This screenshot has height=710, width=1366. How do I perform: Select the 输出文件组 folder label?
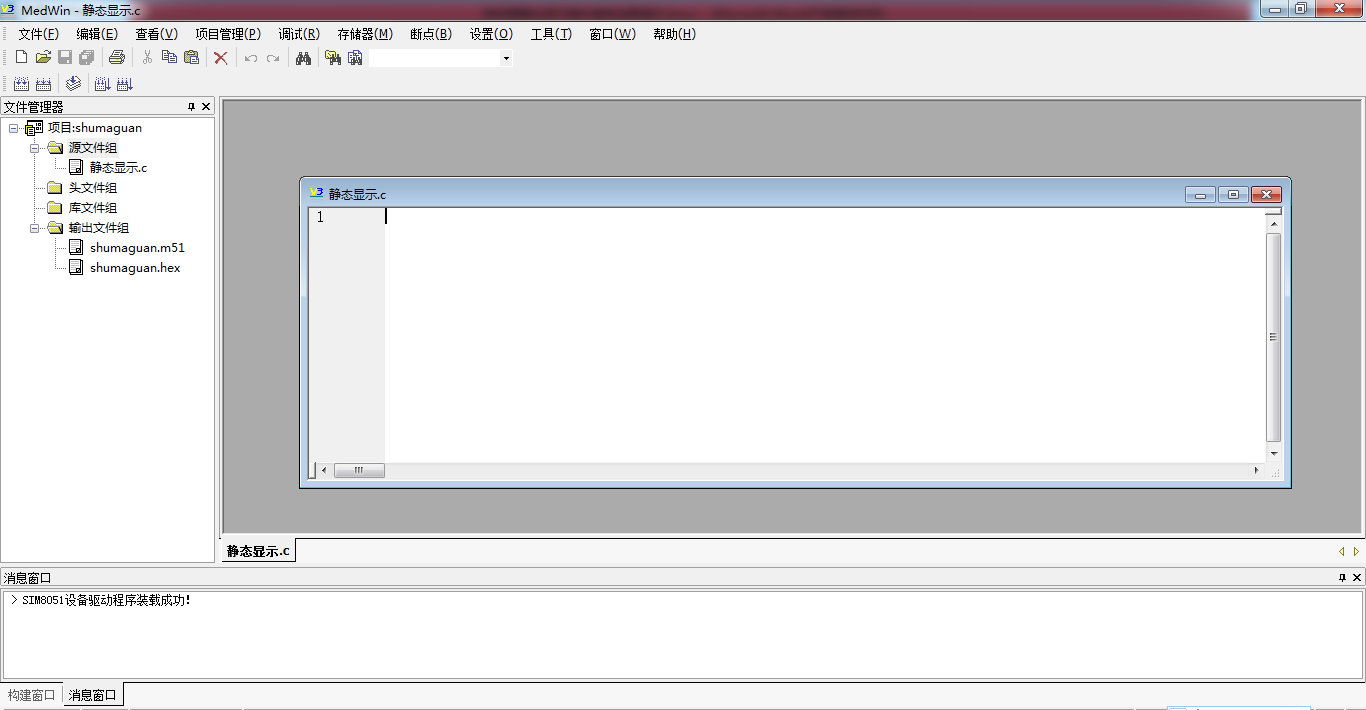(x=99, y=228)
